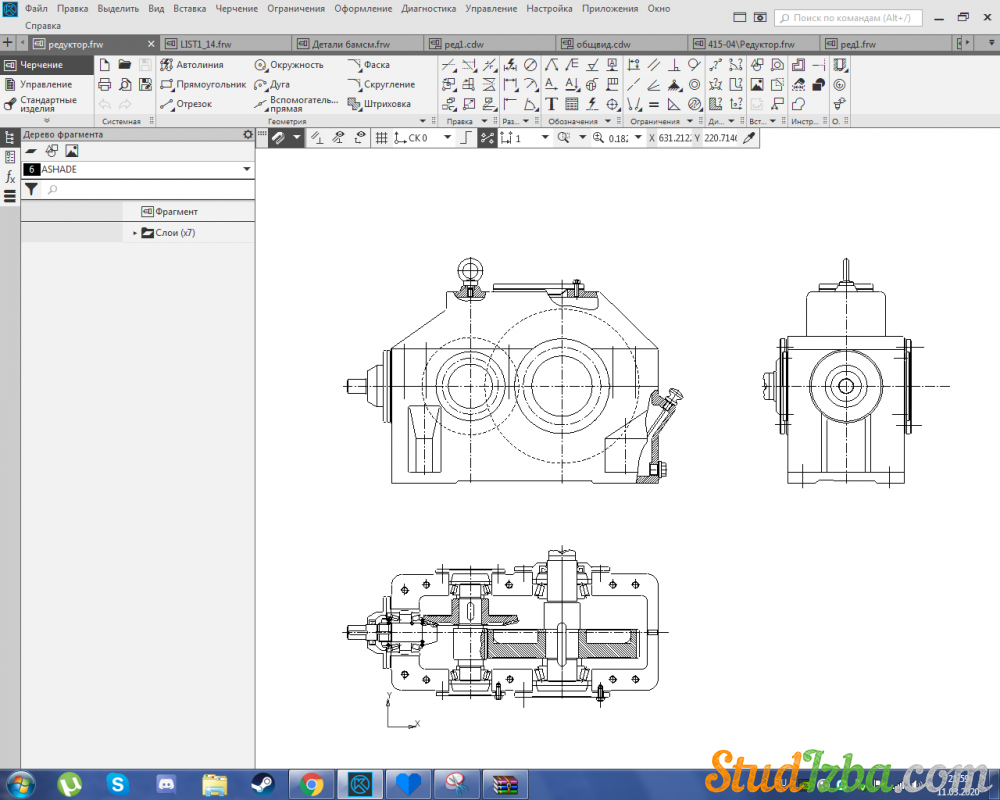The width and height of the screenshot is (1000, 800).
Task: Toggle the grid display button
Action: tap(381, 138)
